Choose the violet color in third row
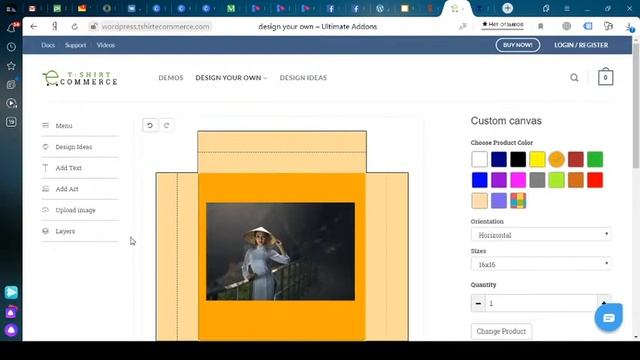 click(x=499, y=201)
